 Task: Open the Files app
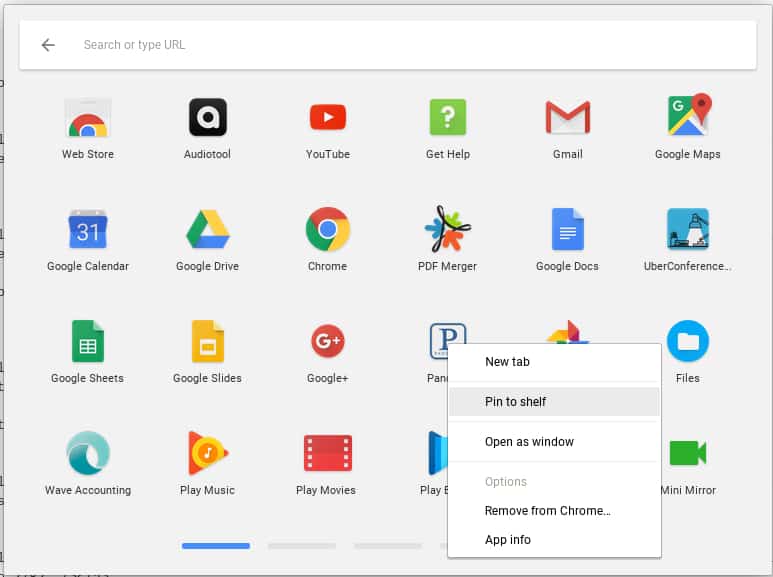688,341
